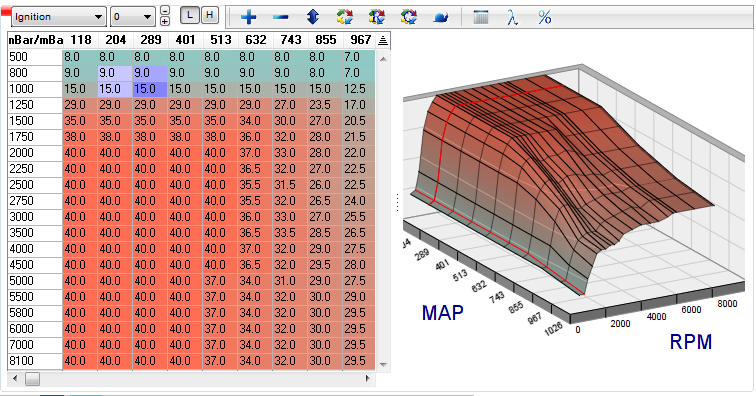Toggle the L low cam button
The image size is (756, 396).
coord(189,15)
